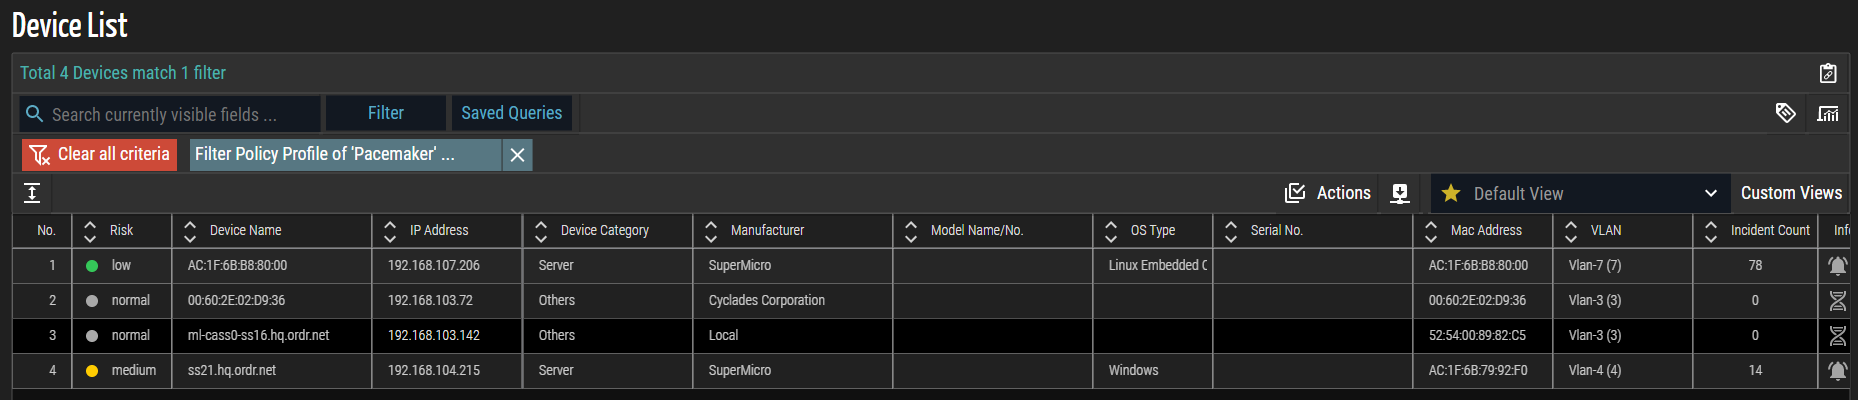Open the Actions menu
Image resolution: width=1858 pixels, height=400 pixels.
(1327, 193)
